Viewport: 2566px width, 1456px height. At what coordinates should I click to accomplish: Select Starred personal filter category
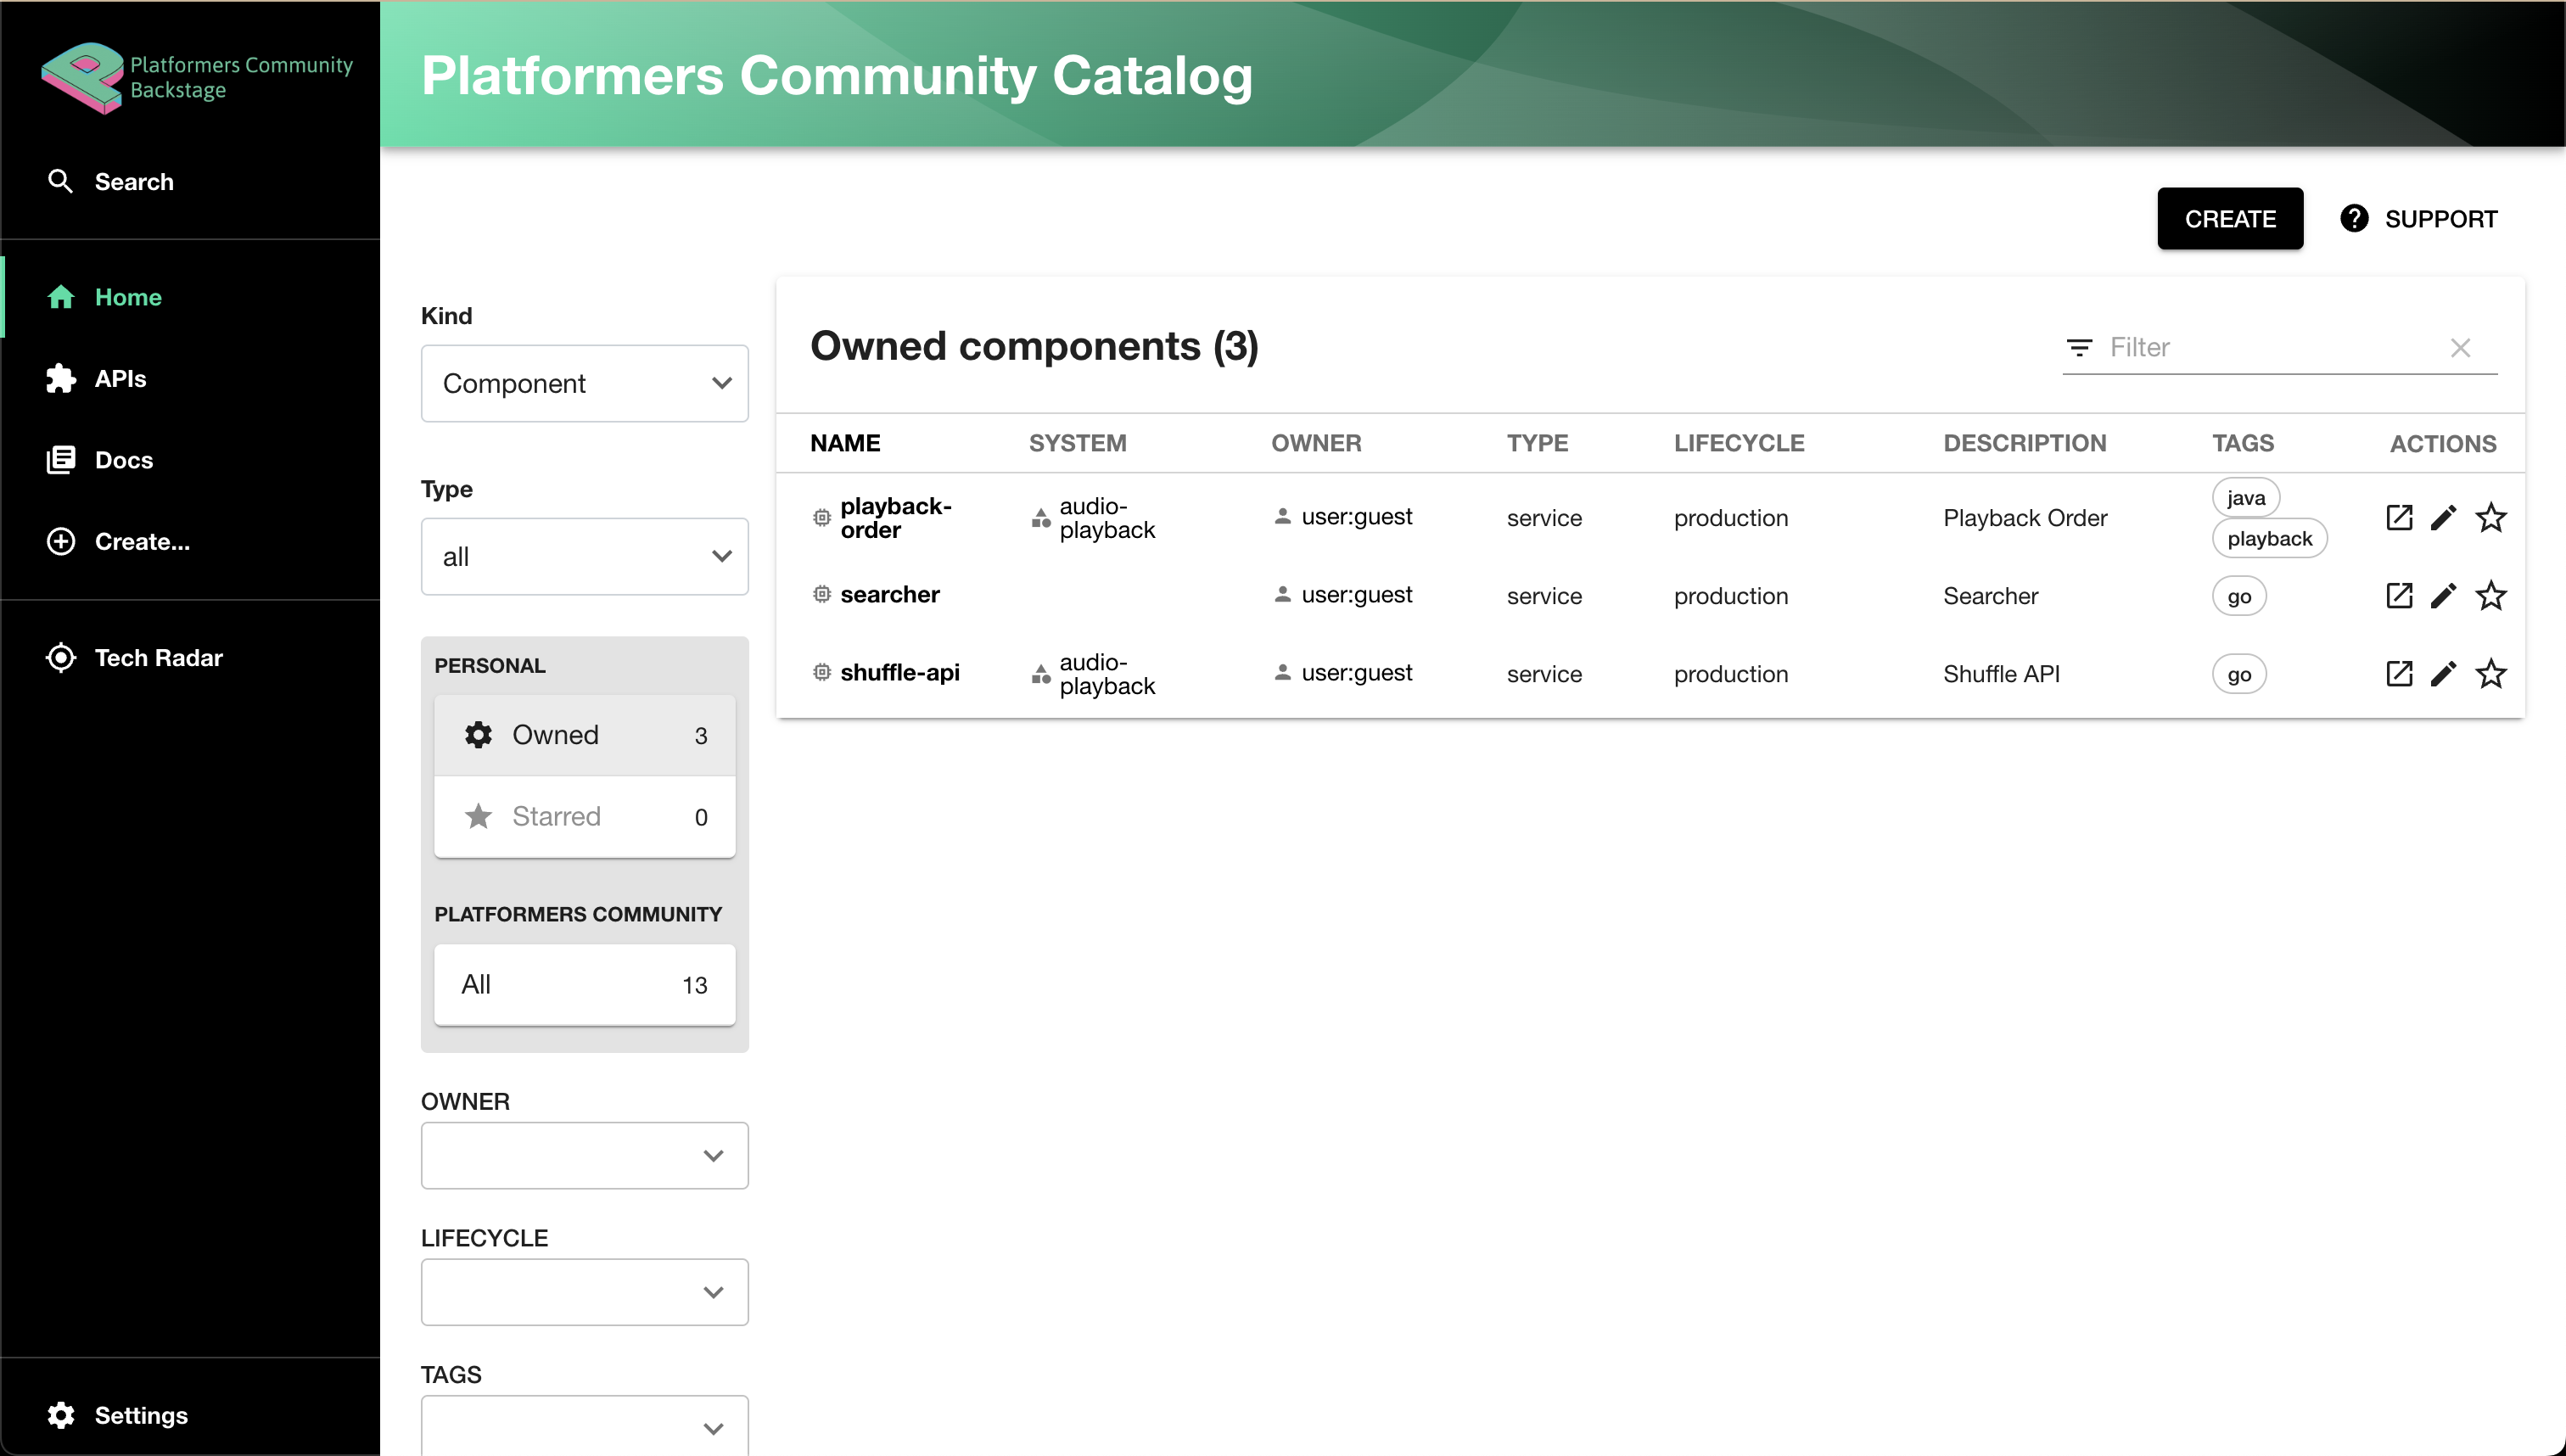pos(585,816)
